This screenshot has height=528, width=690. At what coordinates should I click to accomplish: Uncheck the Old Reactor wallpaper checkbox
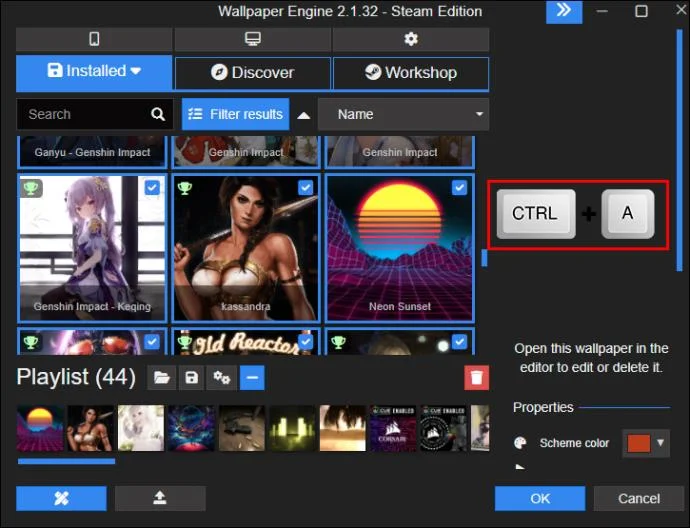[306, 342]
